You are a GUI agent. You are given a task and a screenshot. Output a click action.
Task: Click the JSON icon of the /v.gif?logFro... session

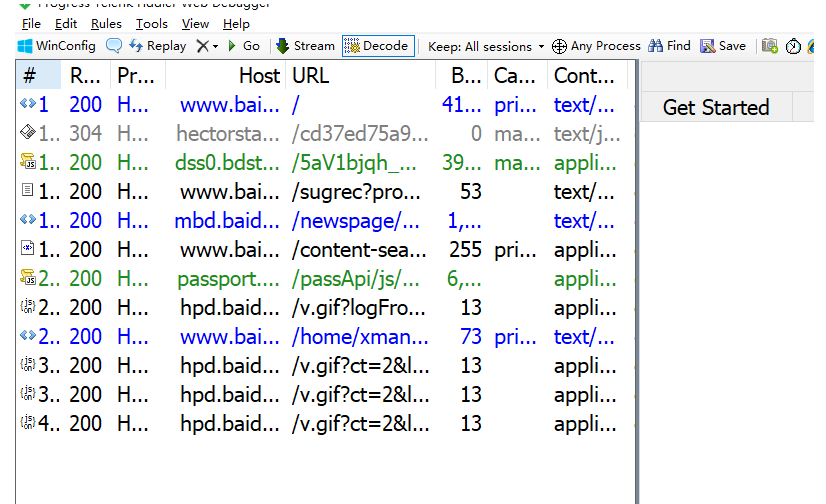point(27,305)
